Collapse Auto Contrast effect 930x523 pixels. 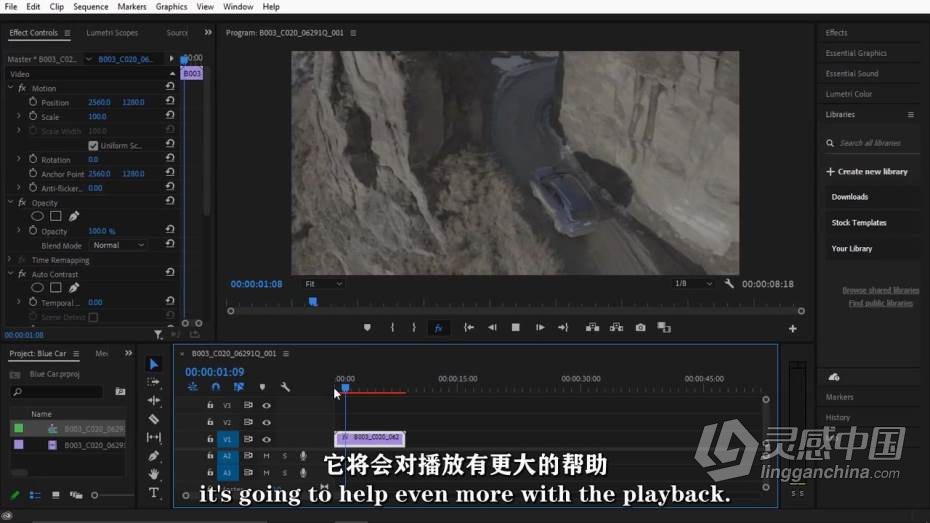10,274
